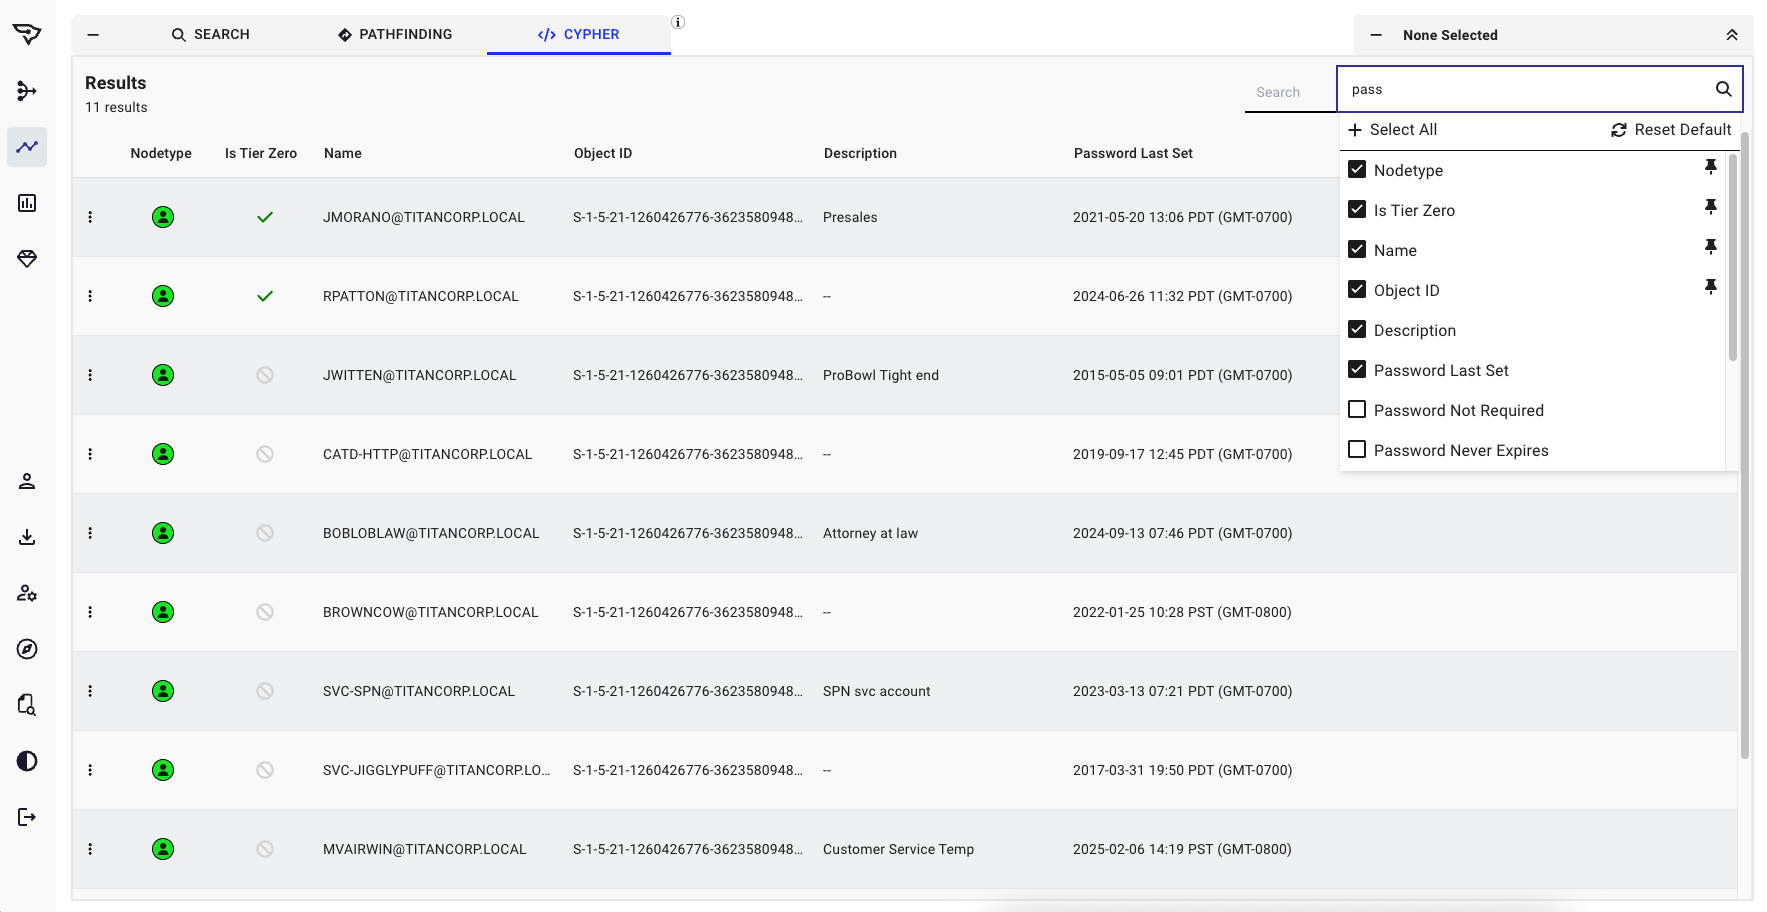
Task: Select the graph line chart icon in sidebar
Action: click(27, 147)
